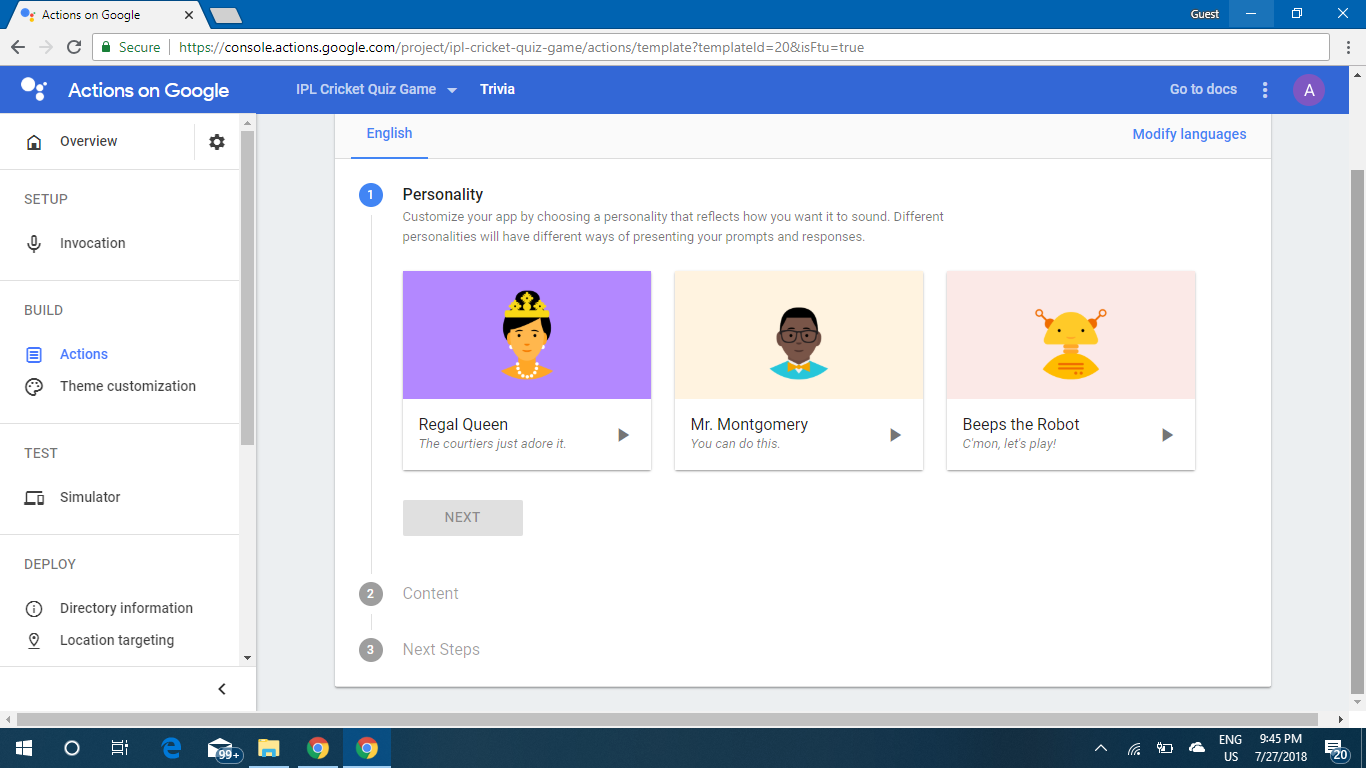The width and height of the screenshot is (1366, 768).
Task: Click the Modify languages link
Action: 1189,134
